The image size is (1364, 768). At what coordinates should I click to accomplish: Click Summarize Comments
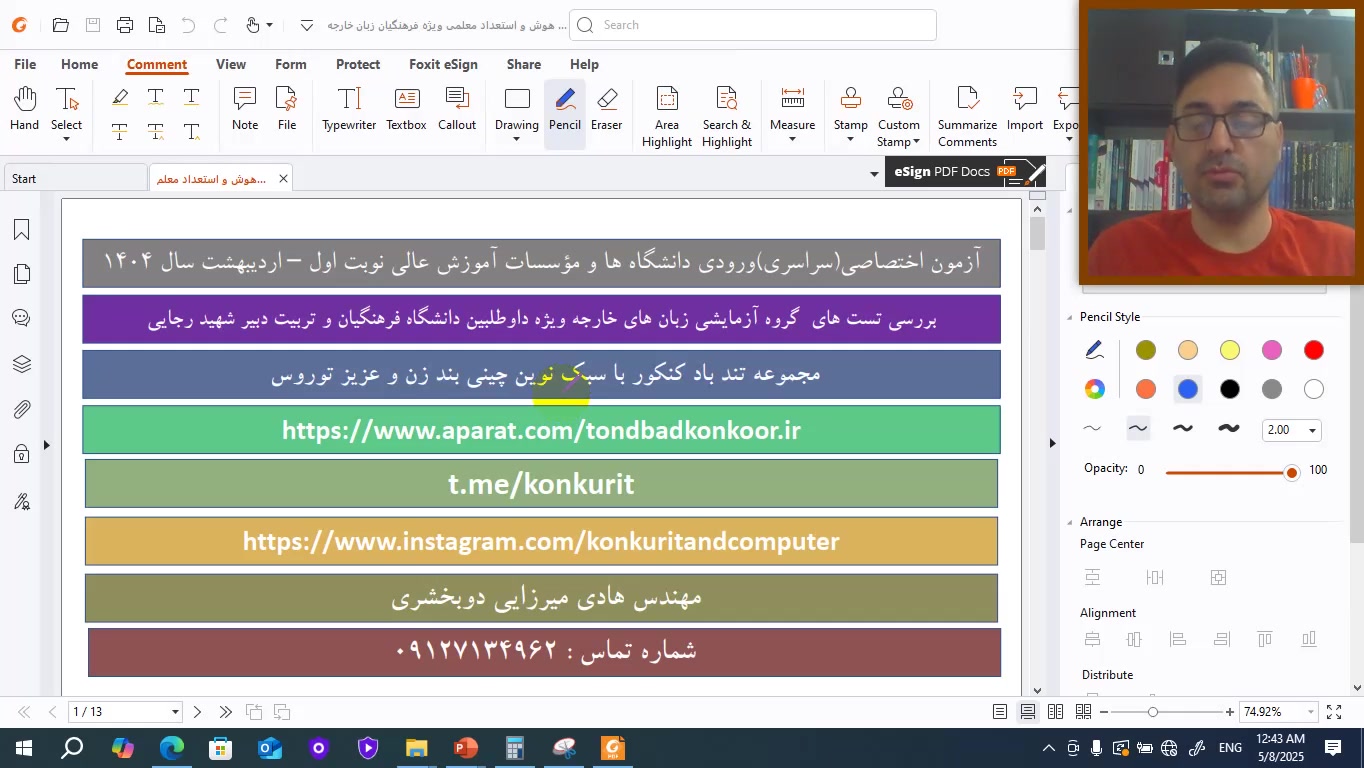967,116
